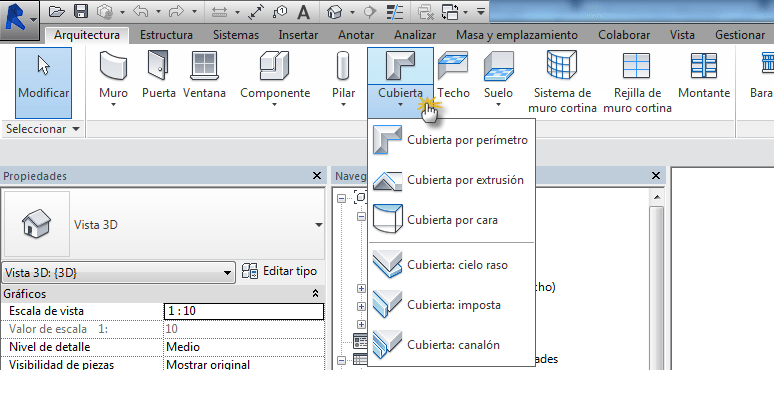Select Sistema de muro cortina tool

point(562,81)
